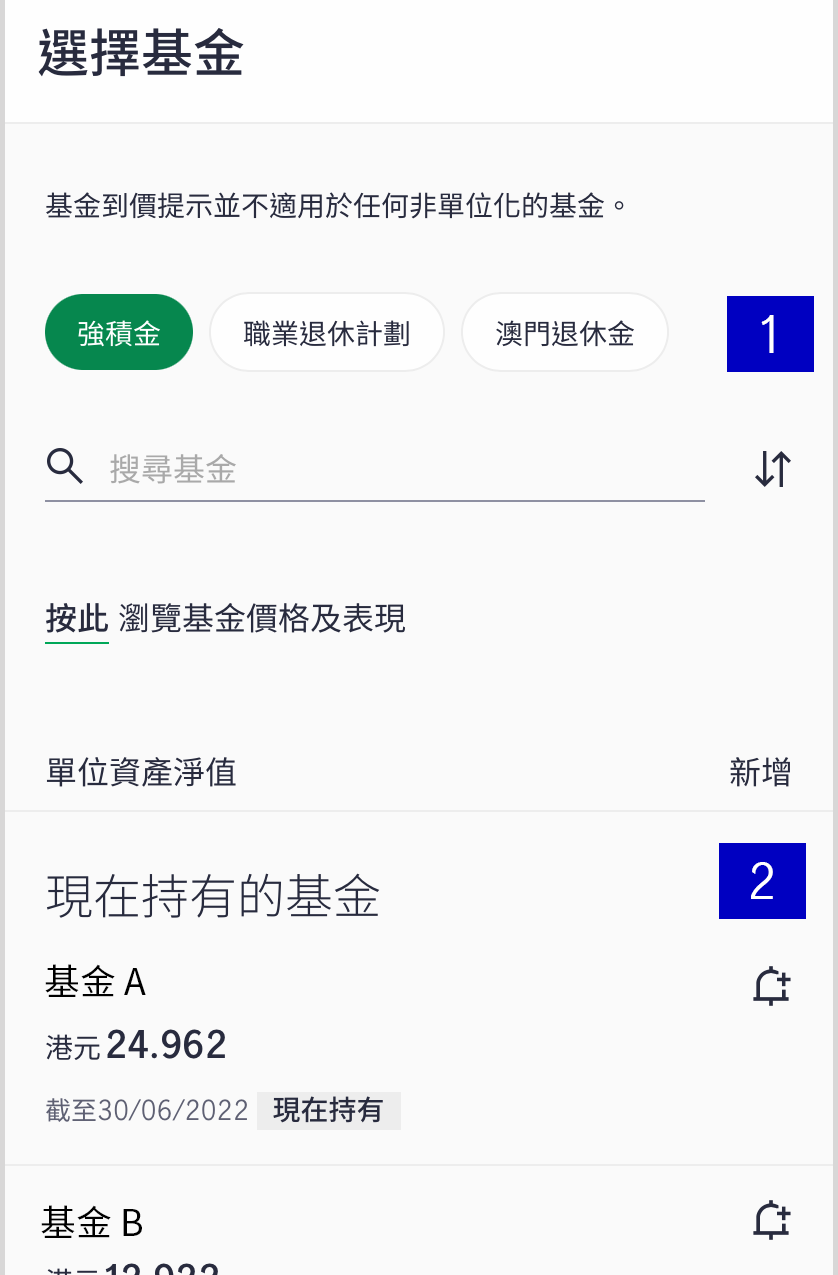Viewport: 838px width, 1275px height.
Task: Switch to the 職業退休計劃 tab
Action: click(327, 333)
